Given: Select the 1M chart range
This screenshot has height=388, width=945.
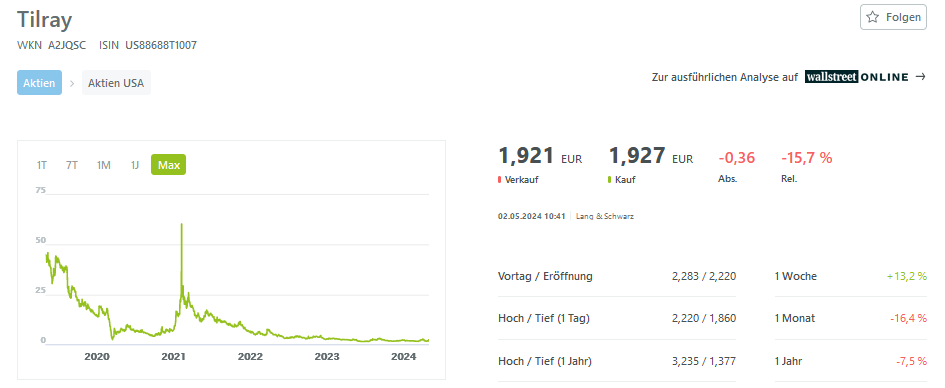Looking at the screenshot, I should tap(104, 164).
